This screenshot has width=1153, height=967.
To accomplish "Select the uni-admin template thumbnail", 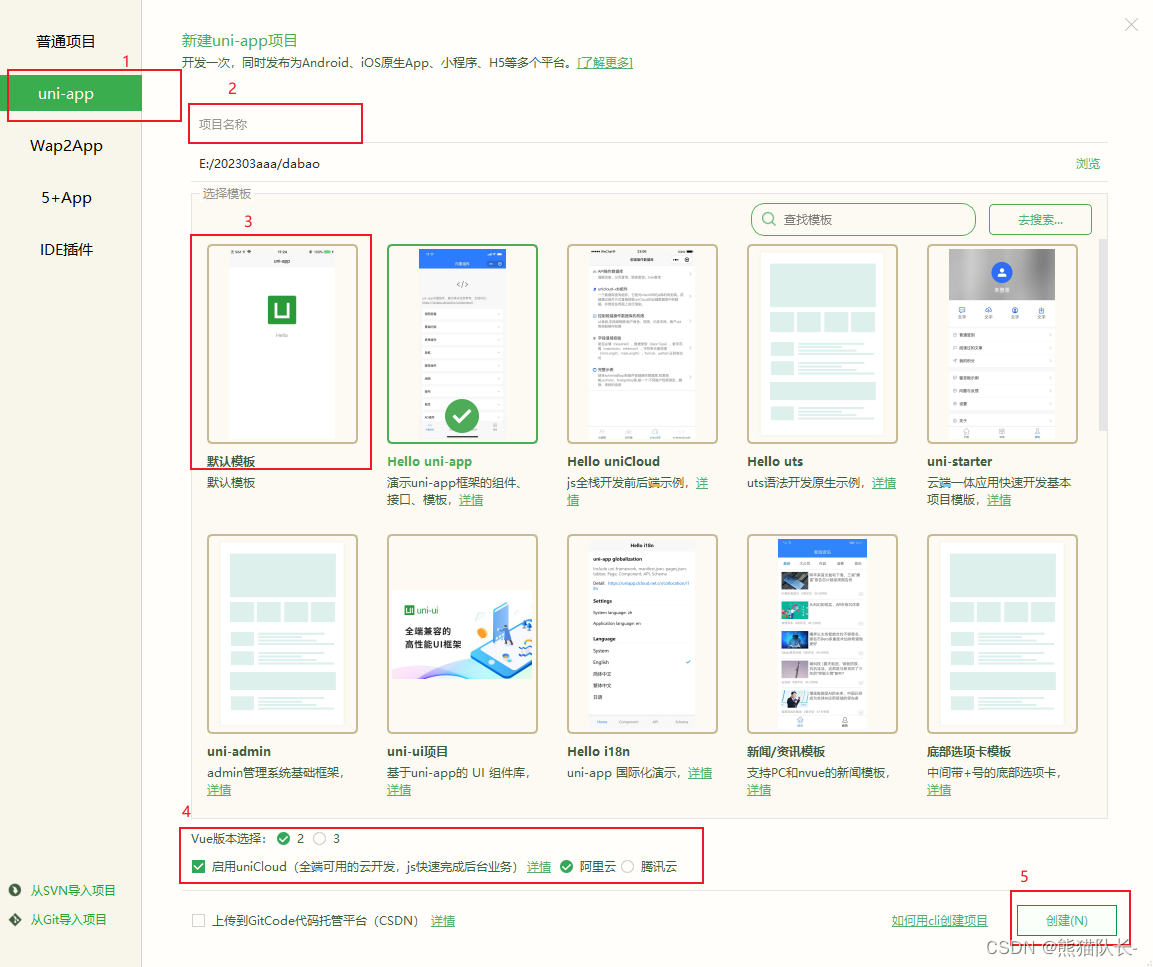I will pyautogui.click(x=282, y=634).
